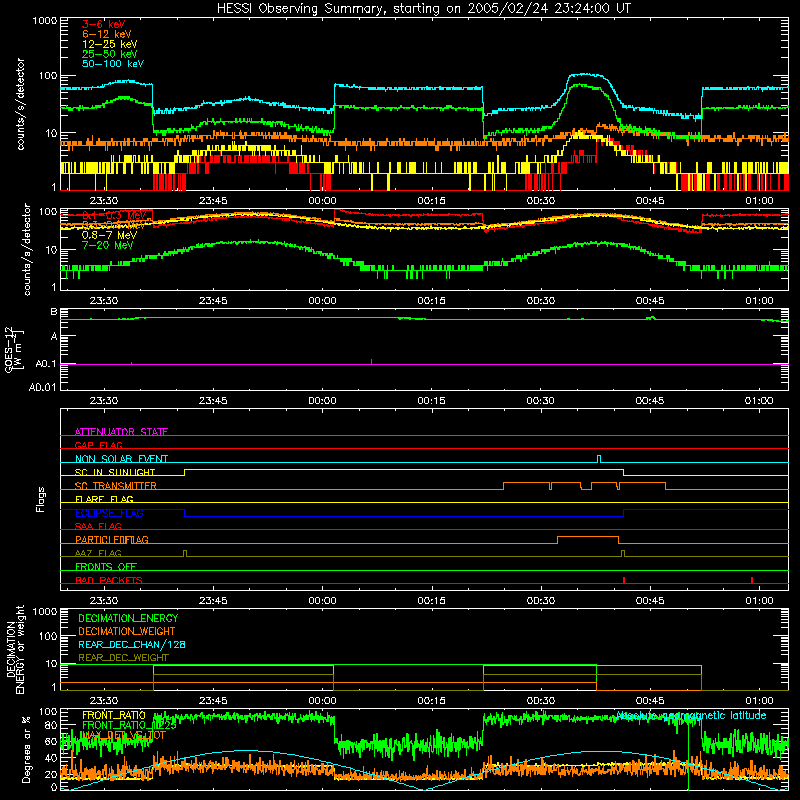
Task: Click the green 25-50 keV legend label
Action: coord(109,54)
